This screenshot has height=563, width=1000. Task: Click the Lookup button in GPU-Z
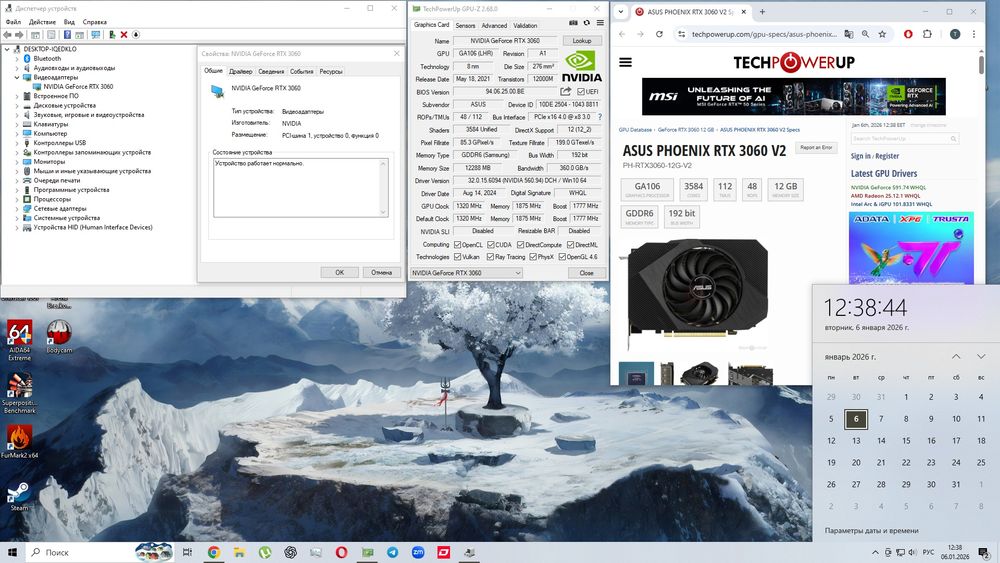[582, 41]
